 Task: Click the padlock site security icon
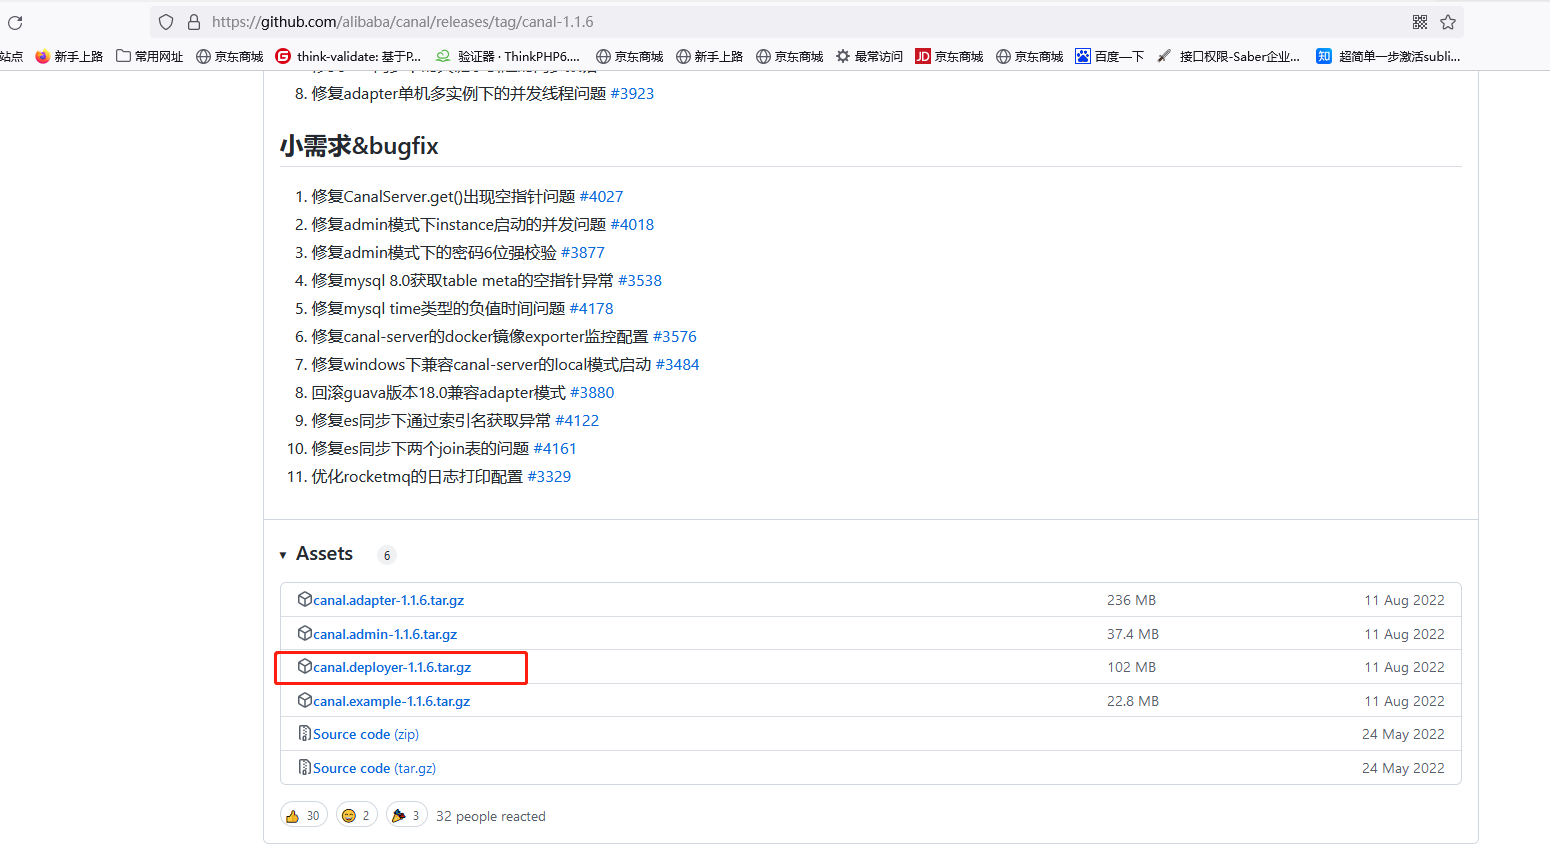coord(194,22)
